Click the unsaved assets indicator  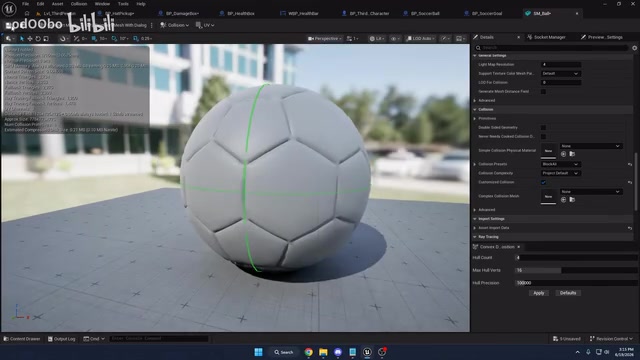coord(567,339)
